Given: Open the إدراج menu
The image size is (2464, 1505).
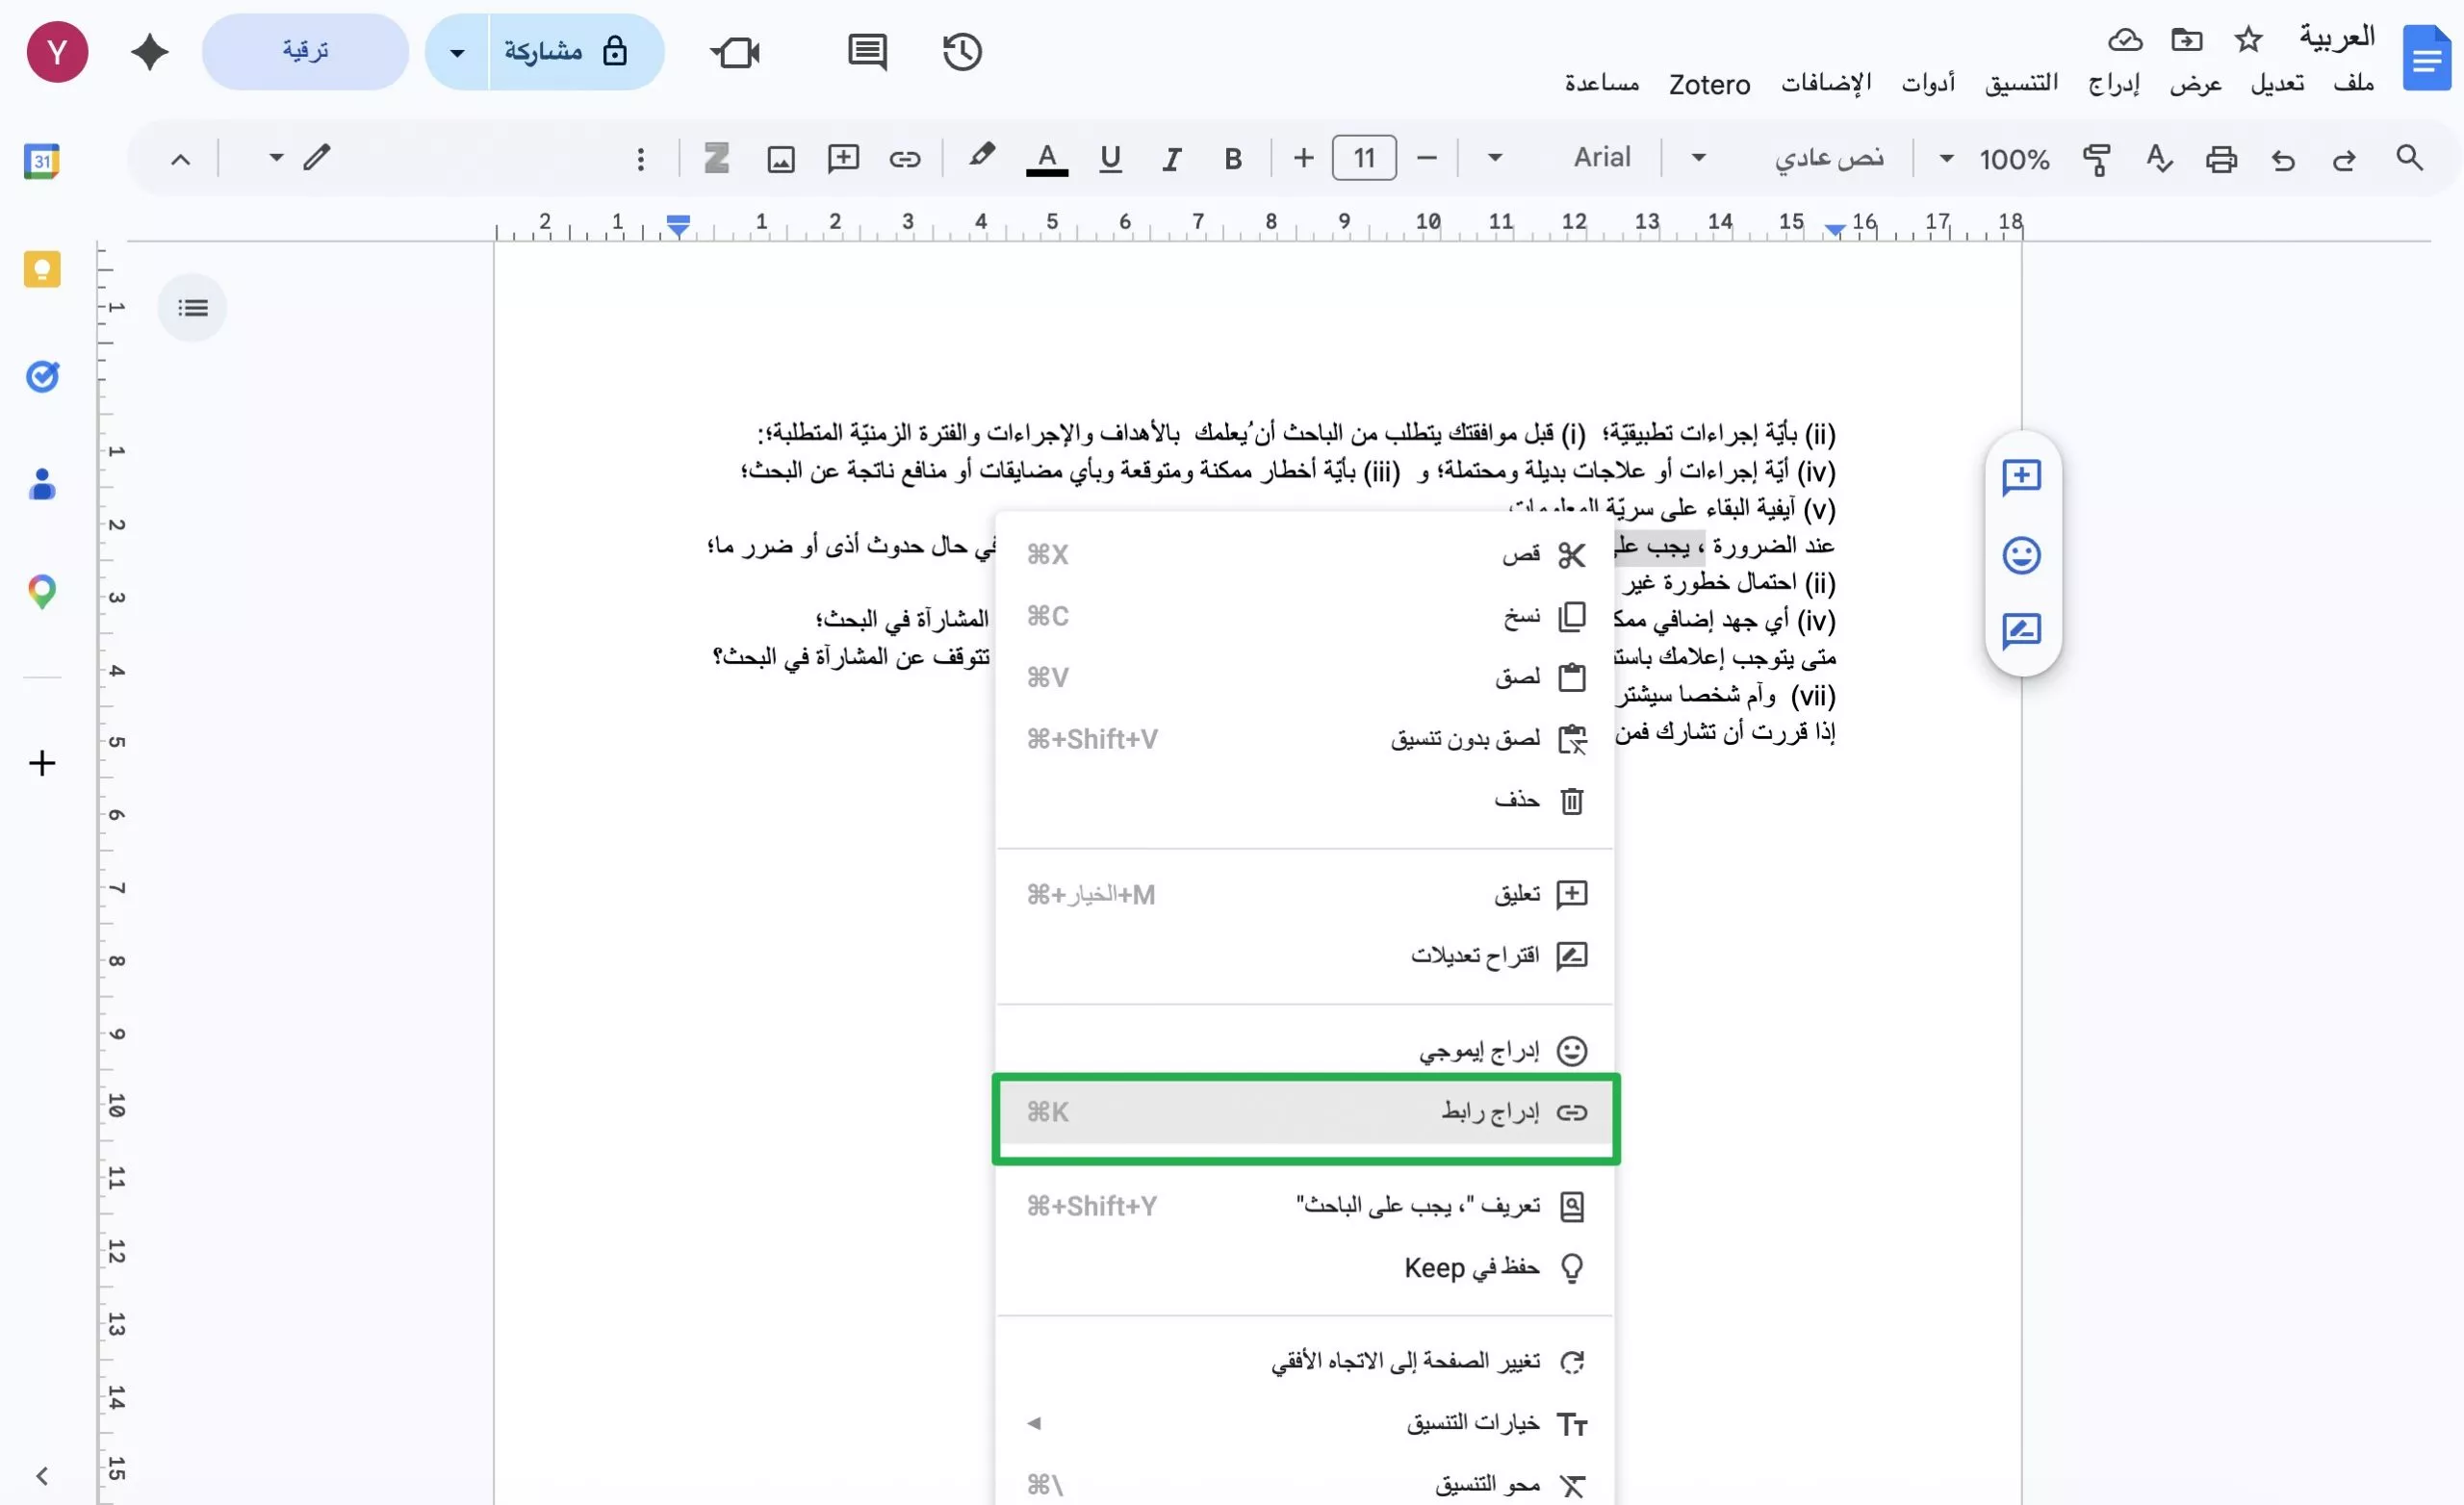Looking at the screenshot, I should point(2114,84).
